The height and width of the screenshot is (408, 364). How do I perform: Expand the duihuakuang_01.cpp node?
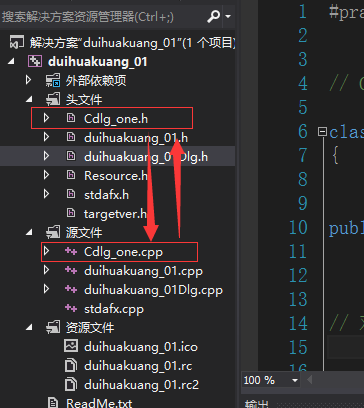(x=46, y=270)
